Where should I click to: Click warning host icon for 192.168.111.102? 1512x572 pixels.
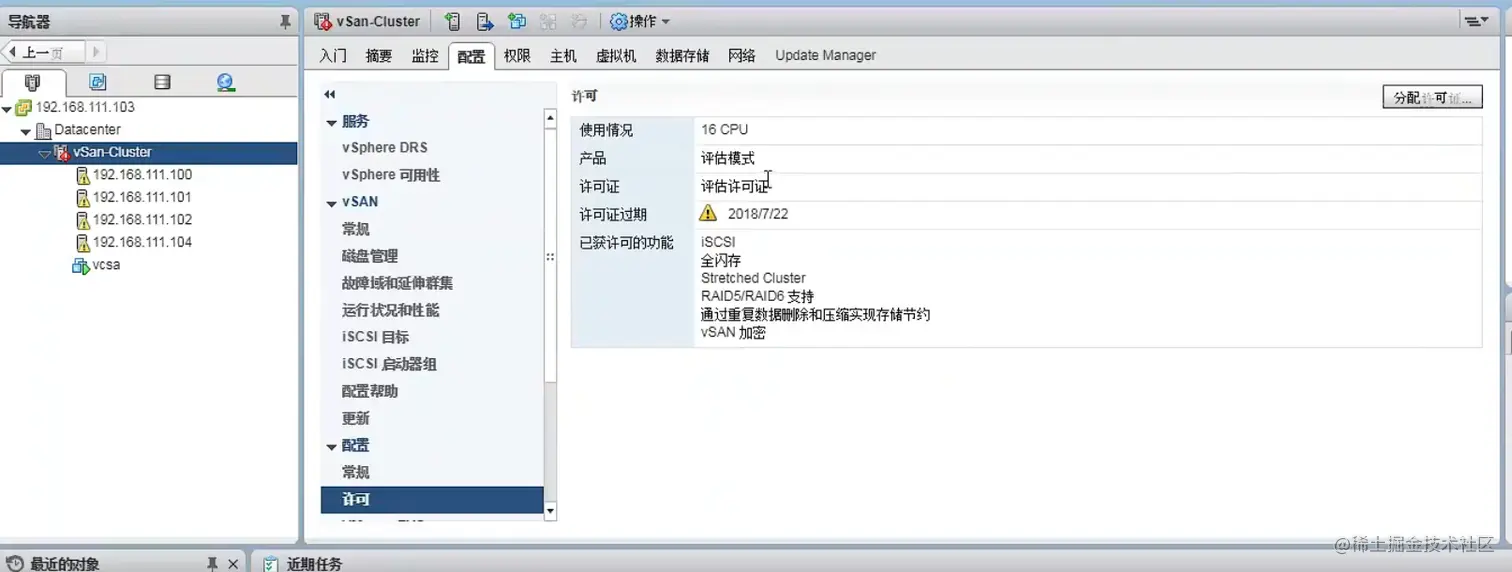83,220
